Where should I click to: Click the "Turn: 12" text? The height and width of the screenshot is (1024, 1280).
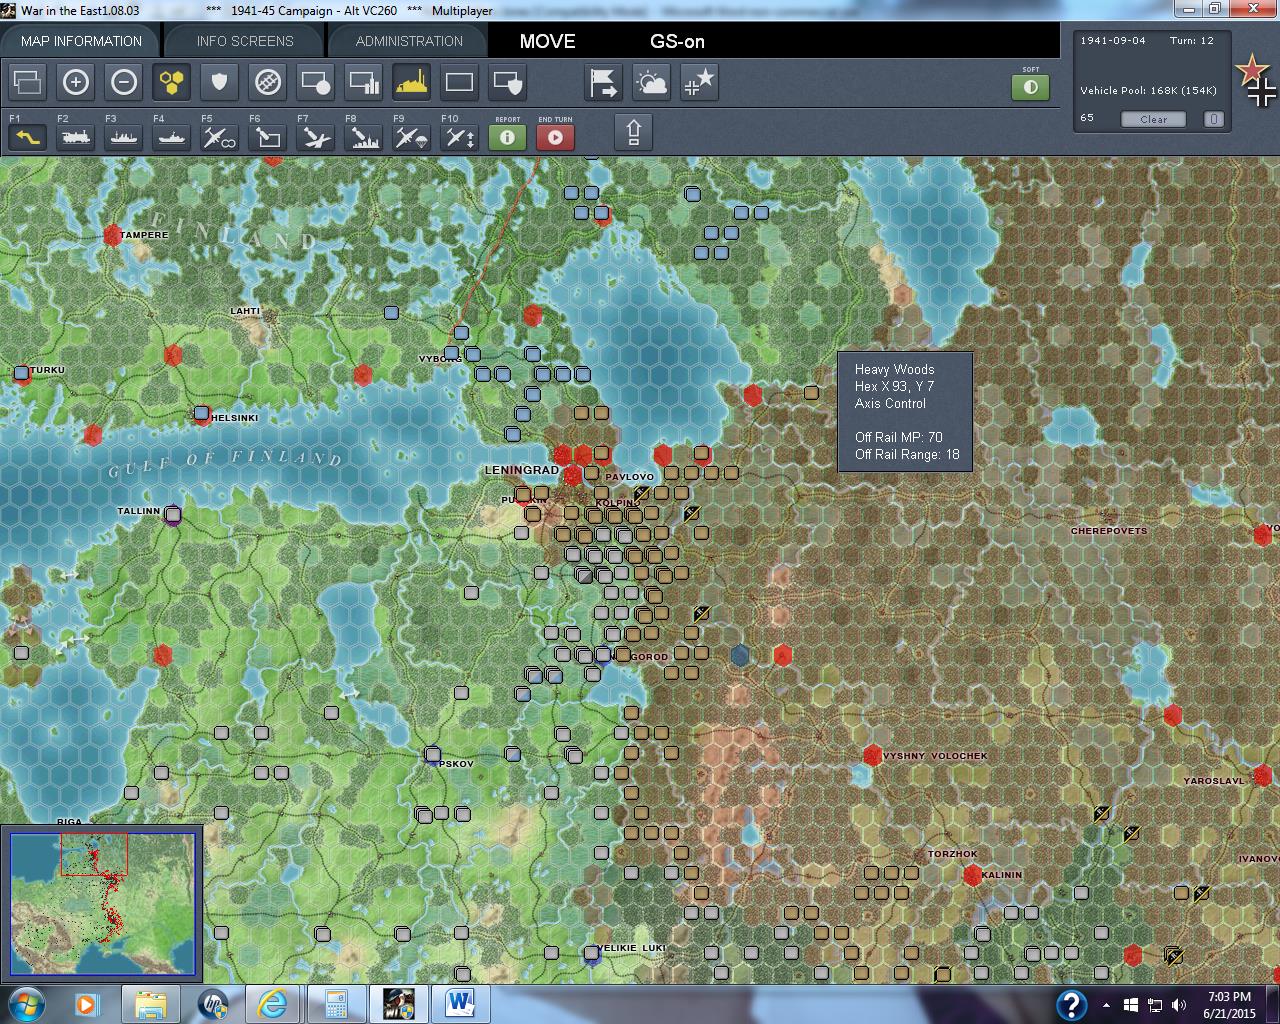[1192, 41]
